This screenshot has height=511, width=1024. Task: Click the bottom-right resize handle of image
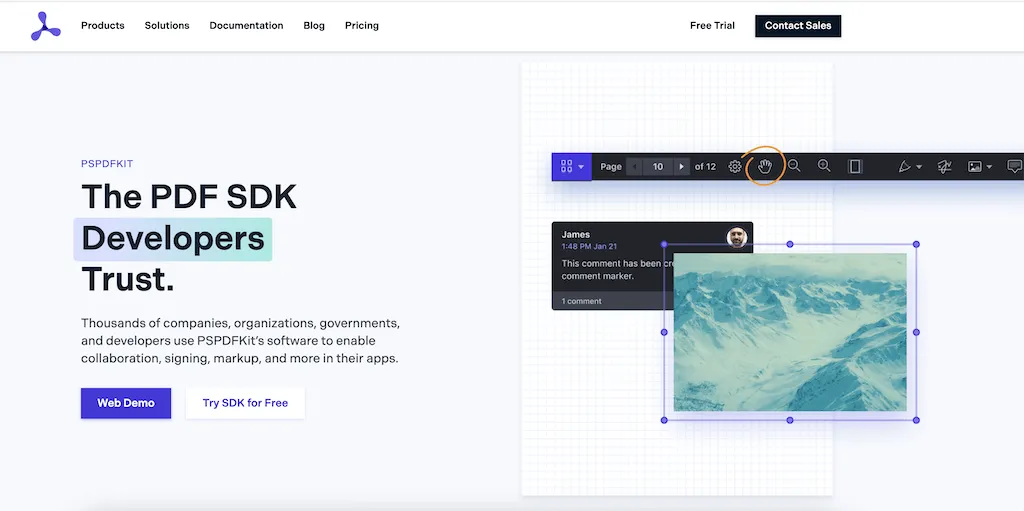(916, 420)
